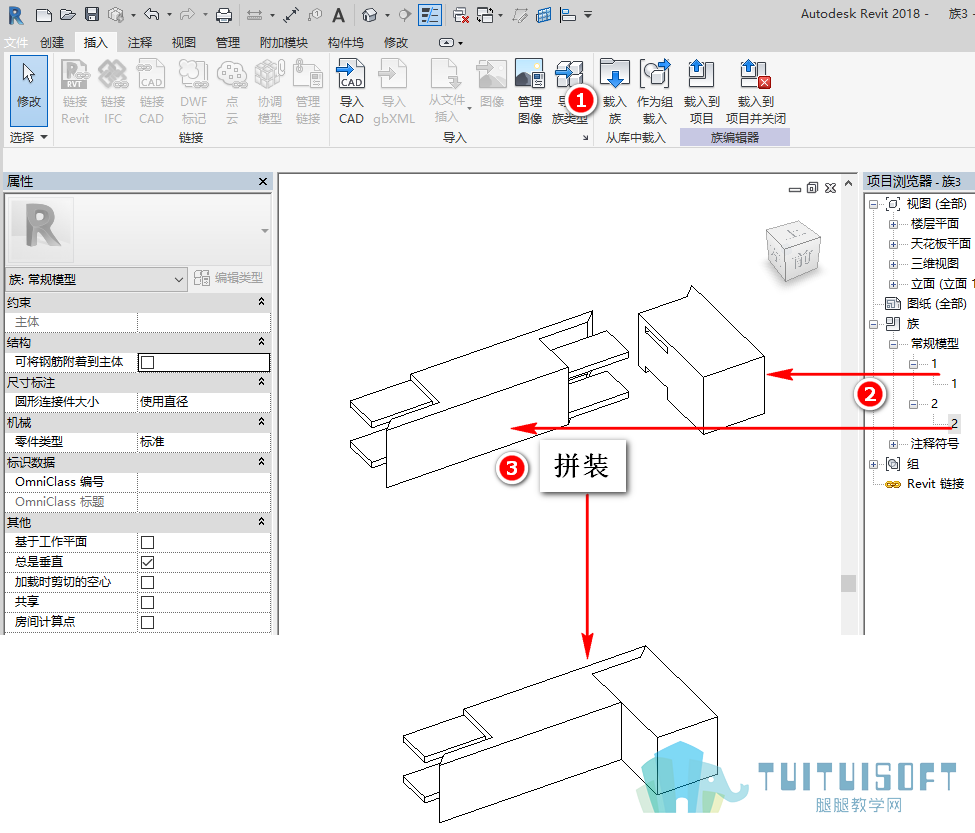
Task: Open the 创建 ribbon tab
Action: 52,42
